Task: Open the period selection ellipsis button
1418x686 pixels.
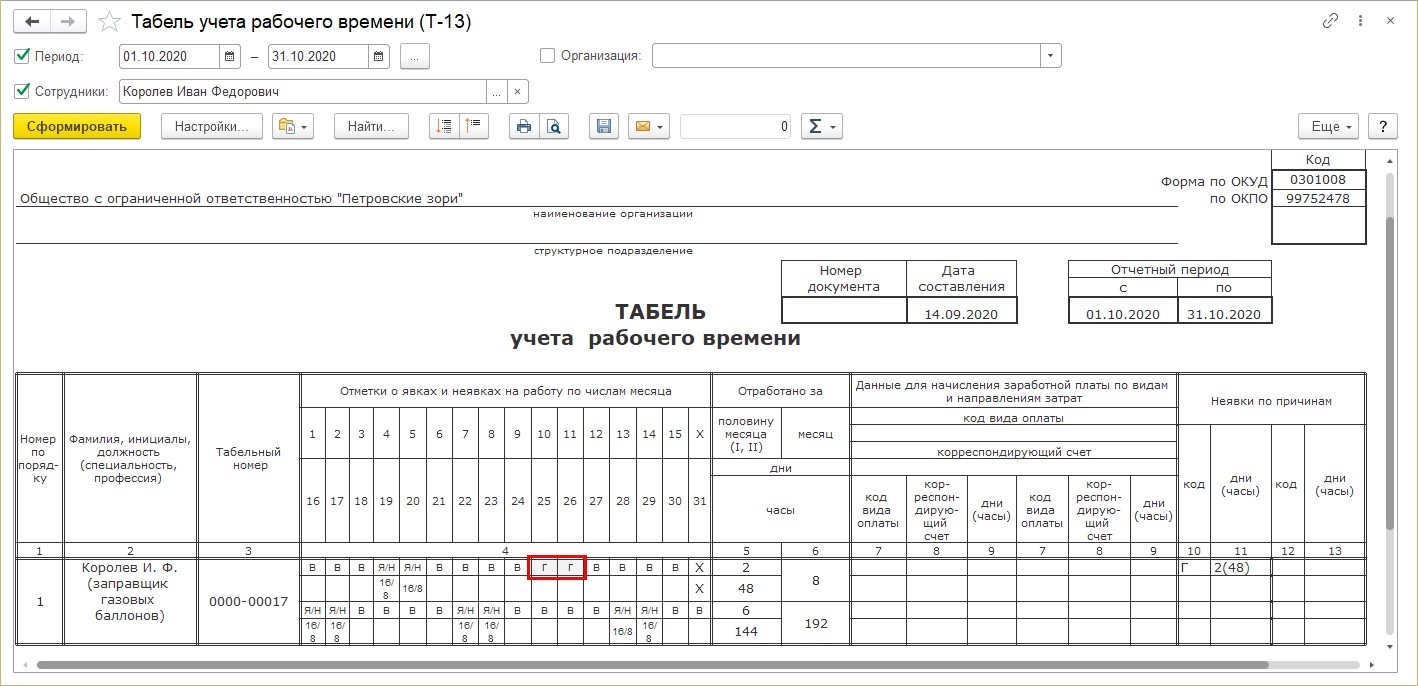Action: 415,56
